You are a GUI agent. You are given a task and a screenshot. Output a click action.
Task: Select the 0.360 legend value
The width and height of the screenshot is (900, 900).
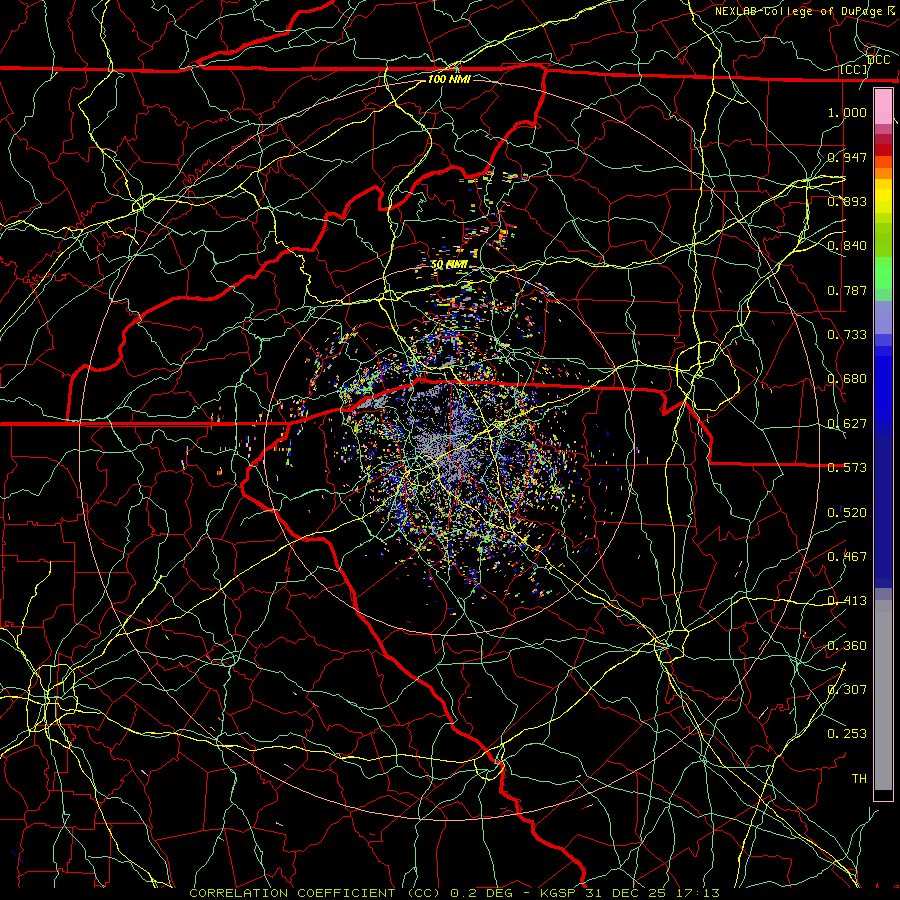click(847, 646)
